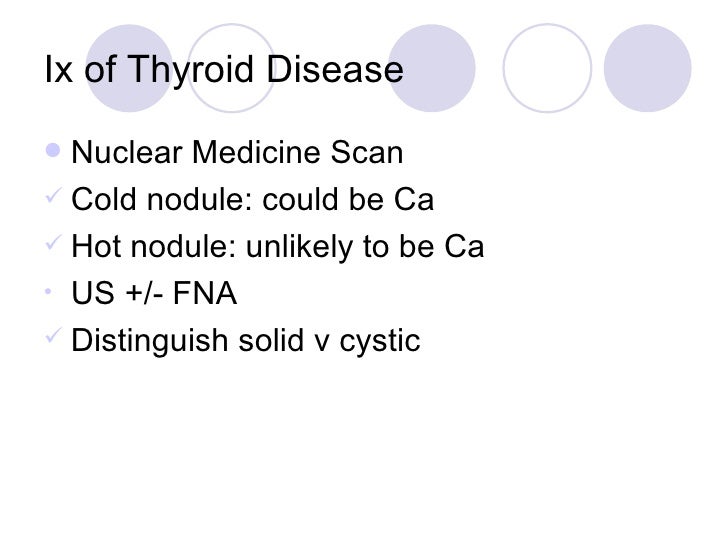This screenshot has height=546, width=728.
Task: Click the first filled lavender circle behind title
Action: [129, 68]
